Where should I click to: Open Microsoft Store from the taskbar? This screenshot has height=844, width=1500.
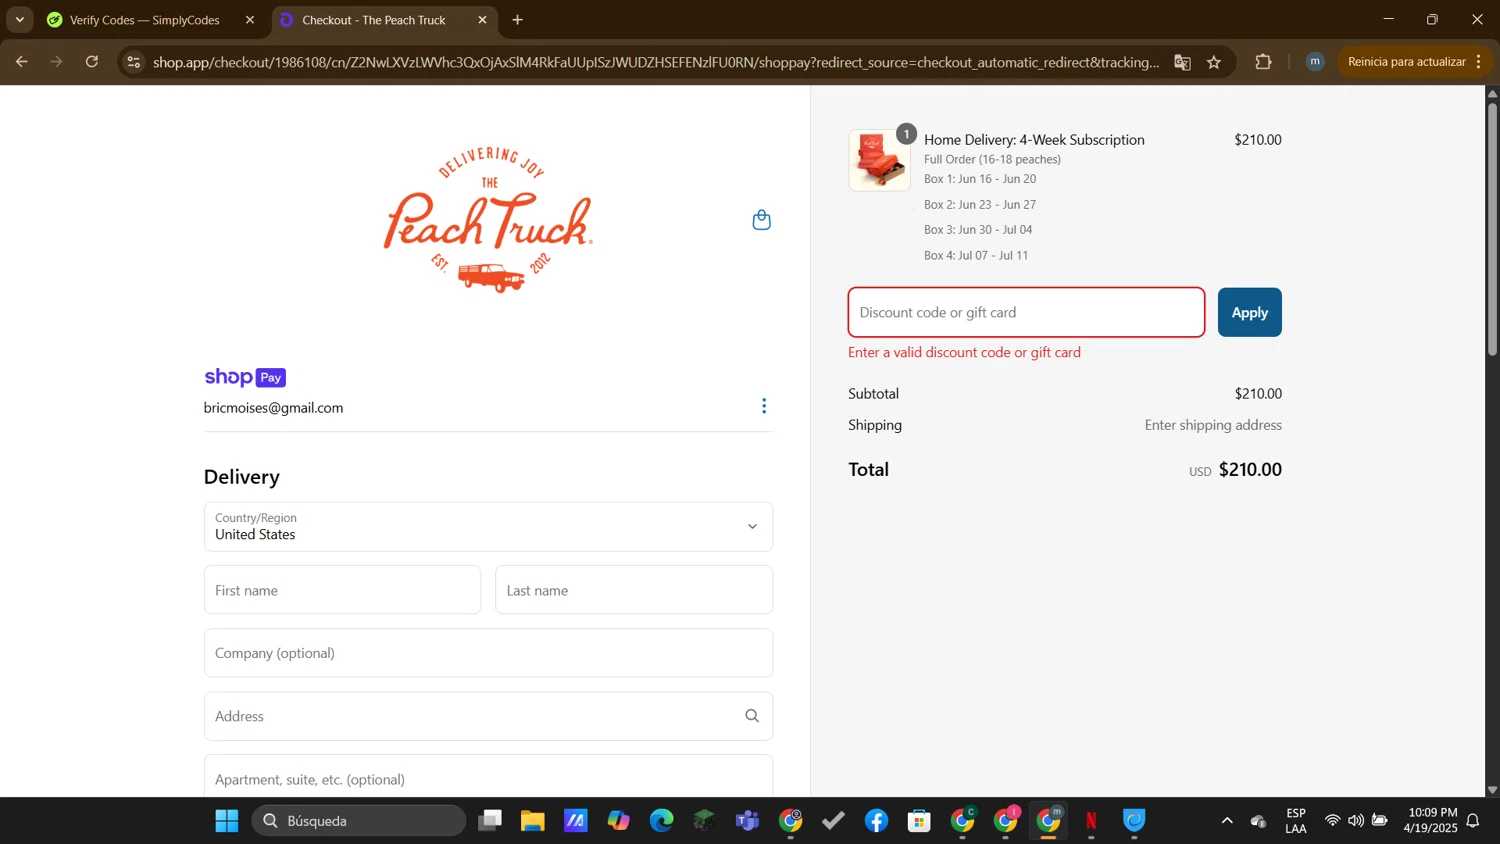(919, 821)
